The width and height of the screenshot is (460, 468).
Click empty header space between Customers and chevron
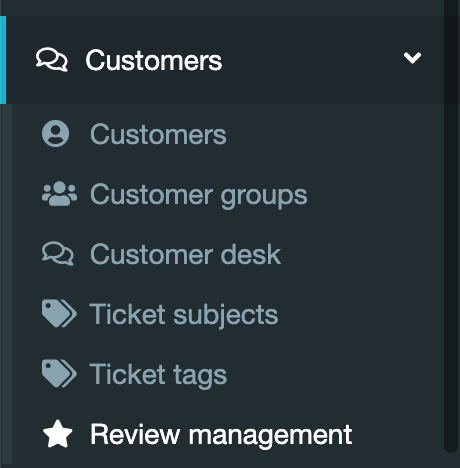point(313,60)
